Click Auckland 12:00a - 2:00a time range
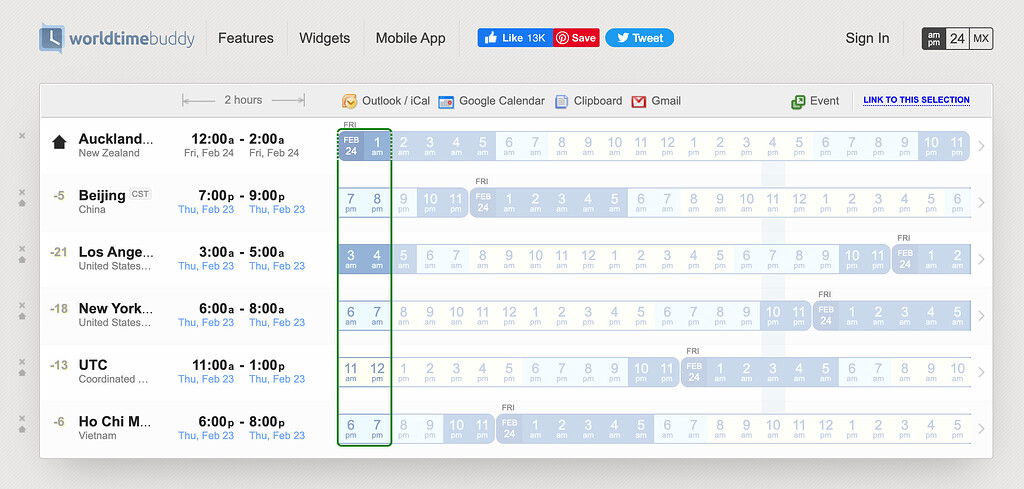This screenshot has width=1024, height=489. 238,139
